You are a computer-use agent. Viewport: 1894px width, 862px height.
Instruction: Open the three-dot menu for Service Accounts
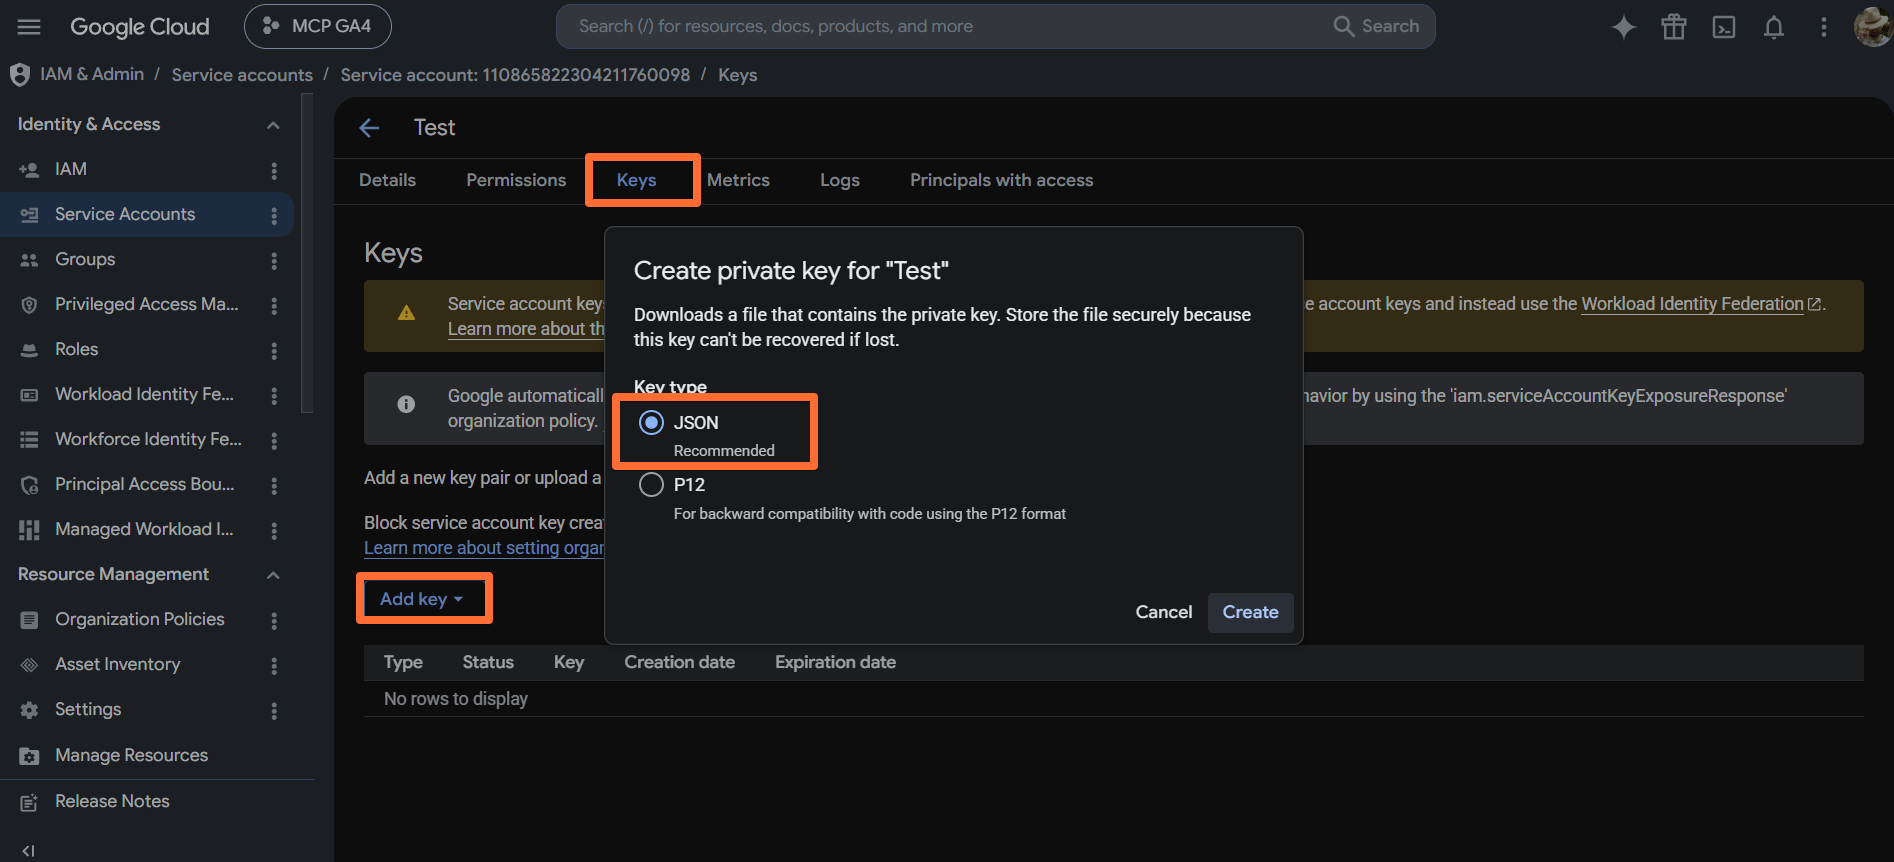[274, 216]
